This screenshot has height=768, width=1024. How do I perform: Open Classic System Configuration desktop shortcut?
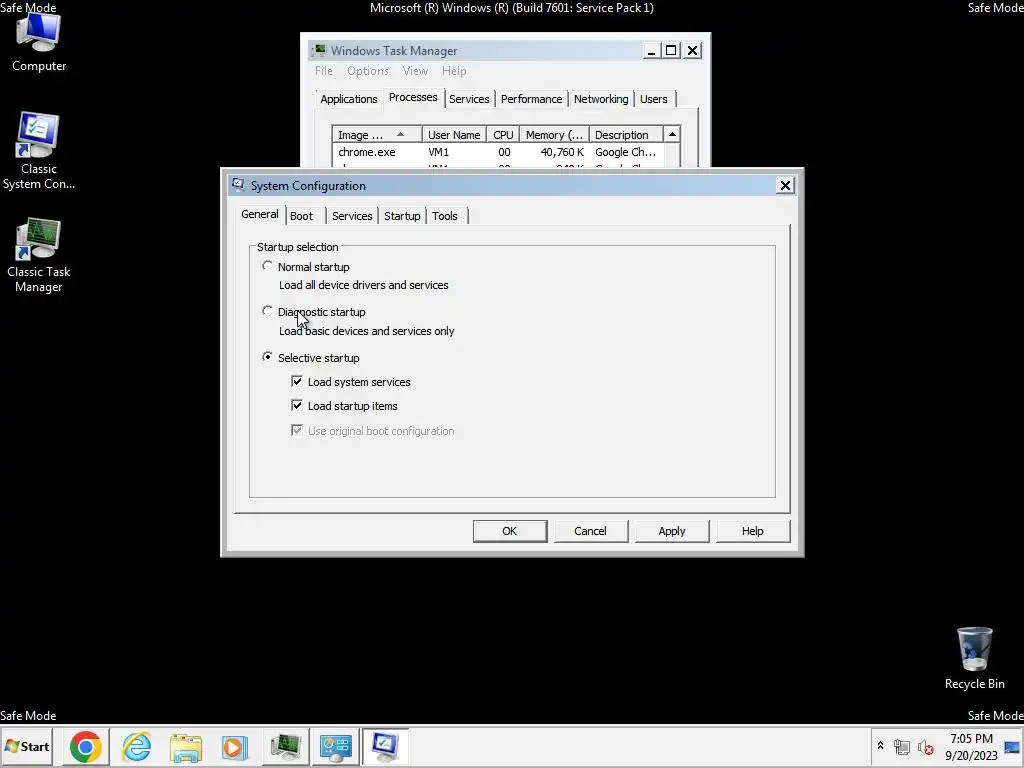coord(39,151)
